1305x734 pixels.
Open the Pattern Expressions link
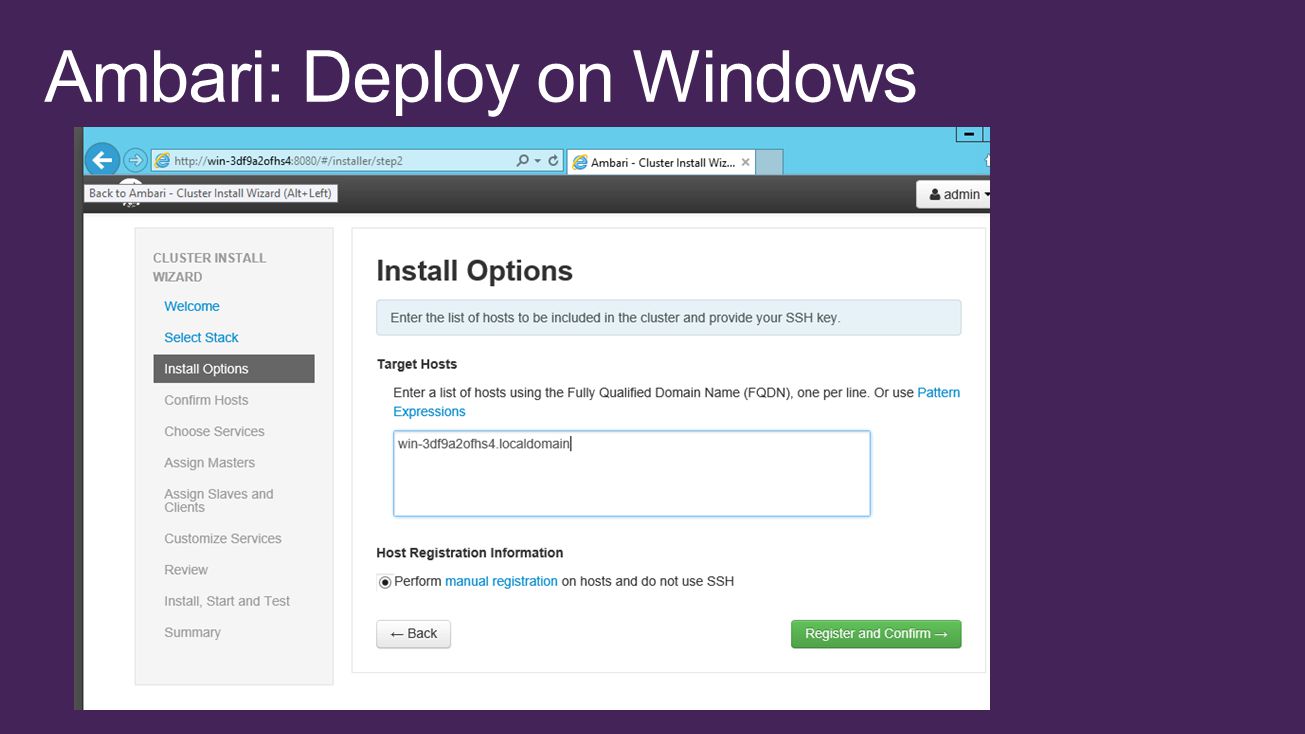point(676,402)
